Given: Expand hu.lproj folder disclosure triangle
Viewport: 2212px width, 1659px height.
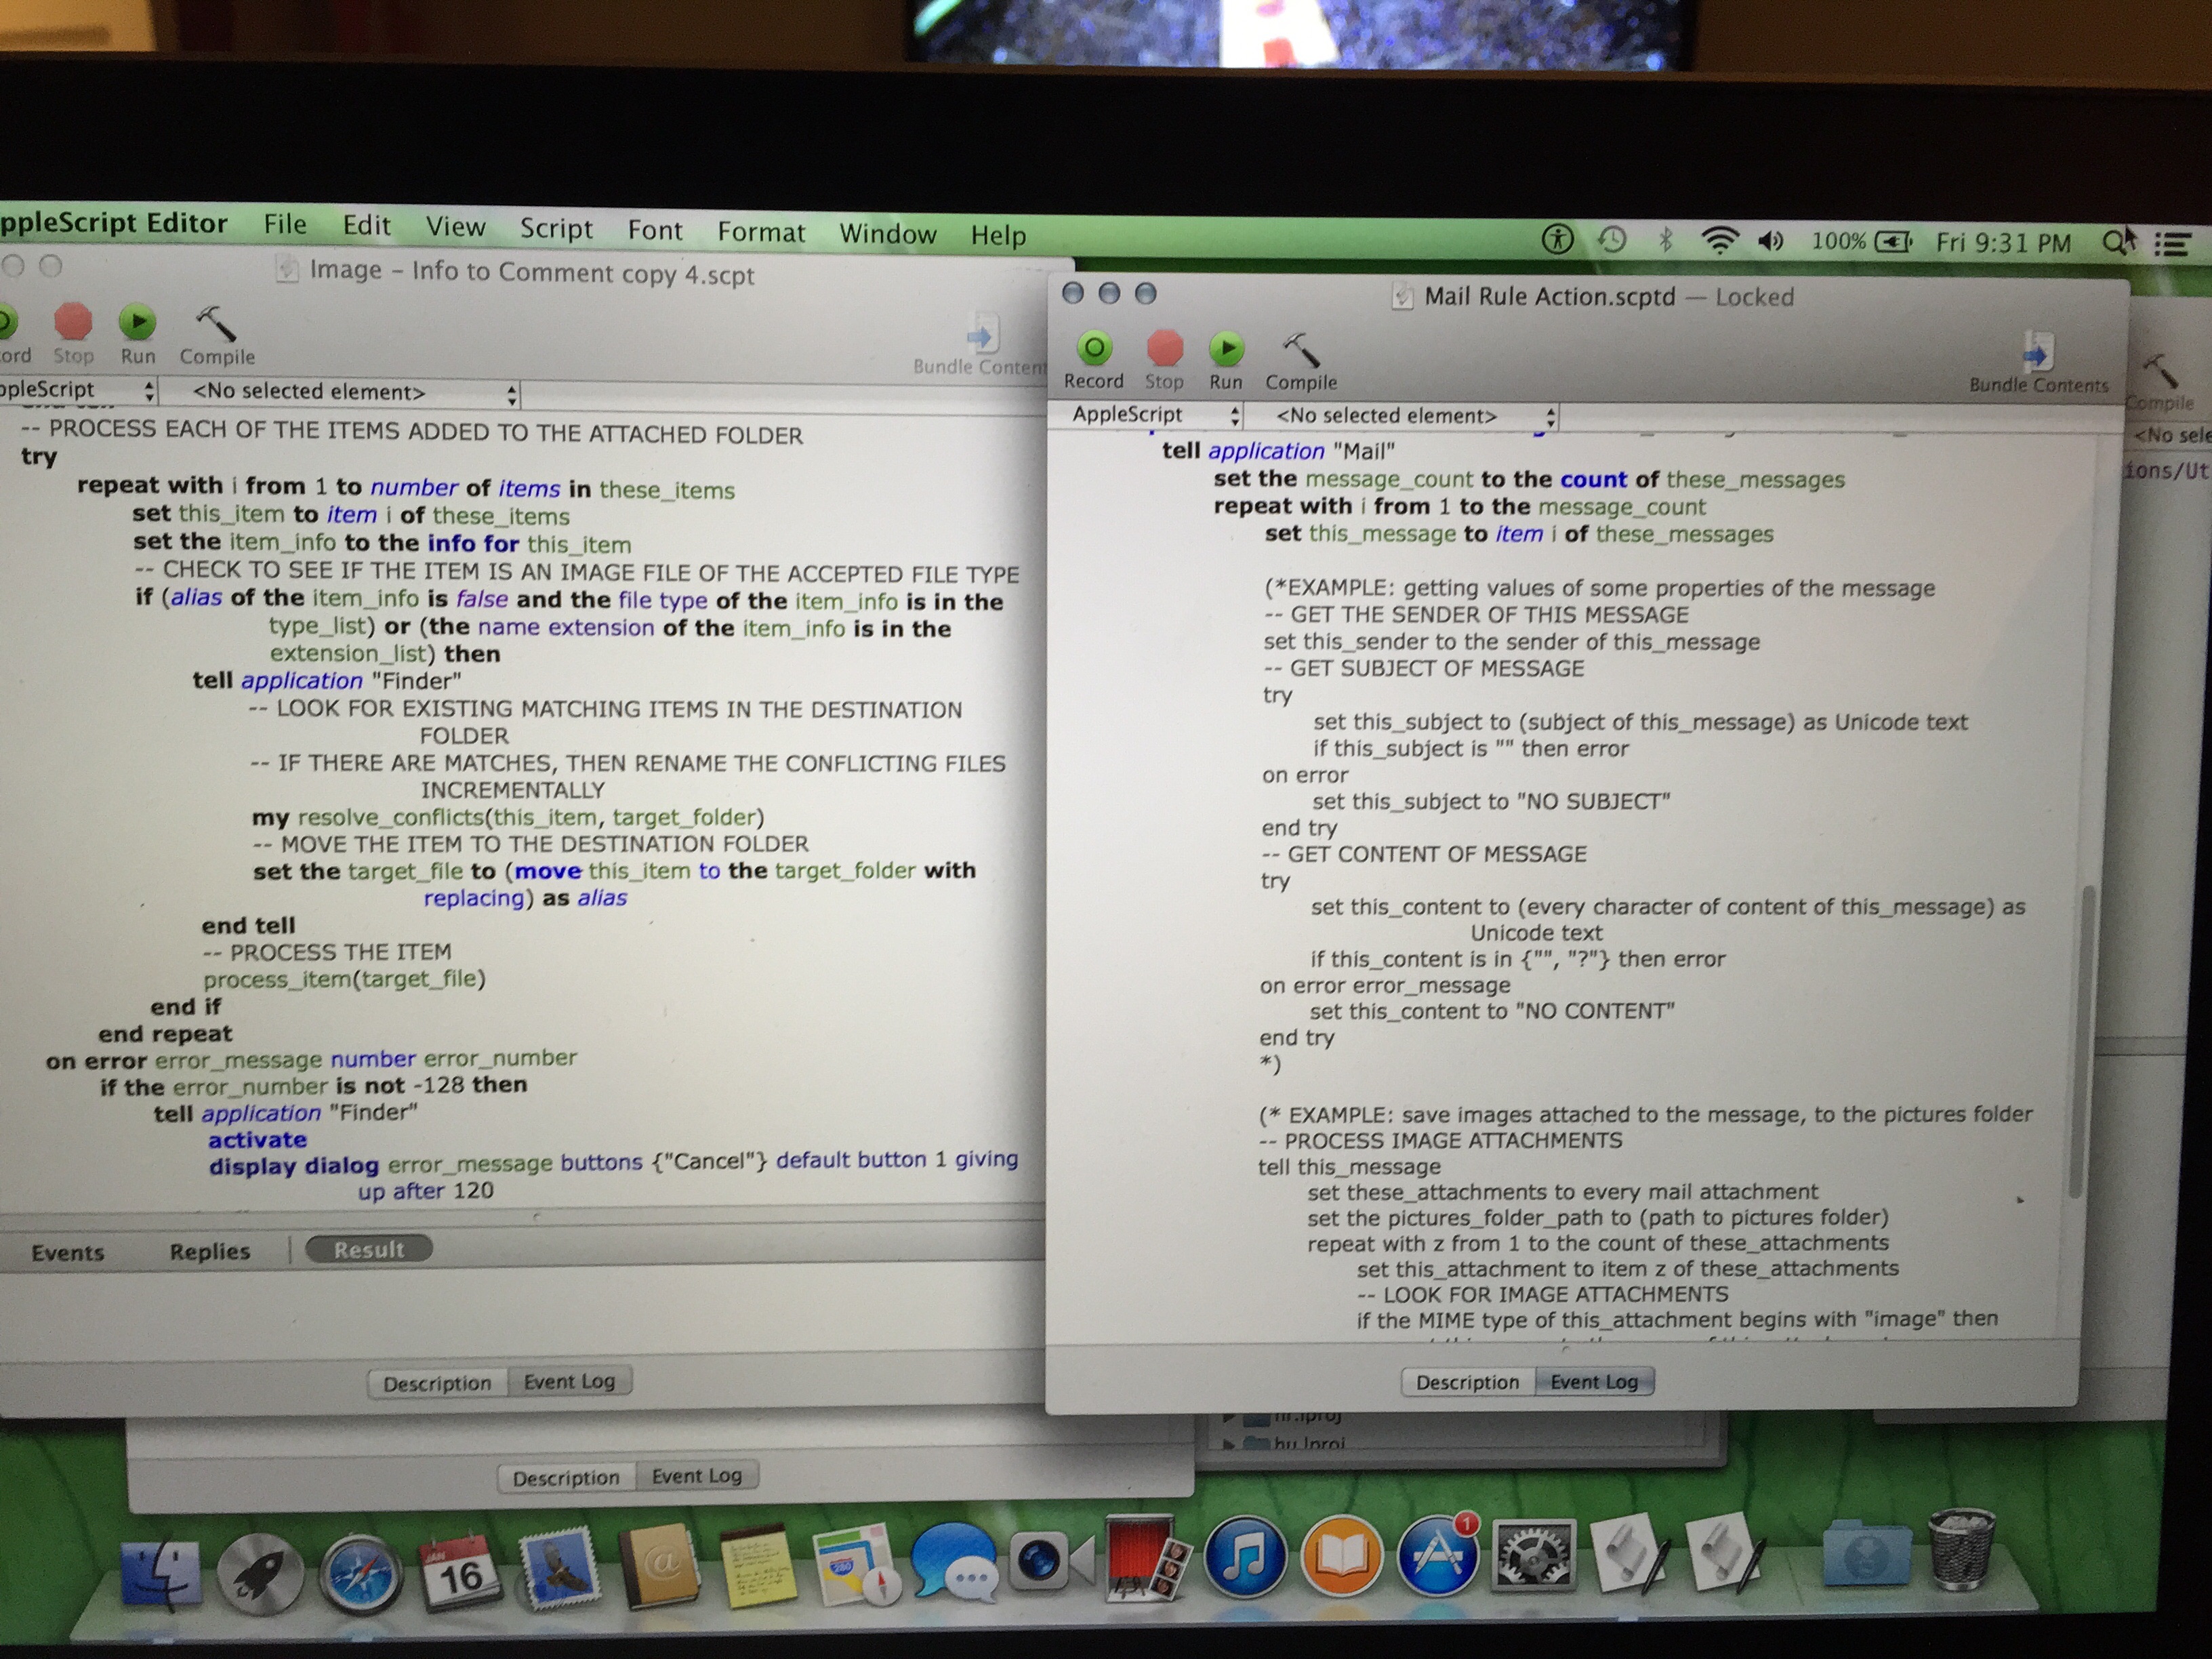Looking at the screenshot, I should coord(1230,1444).
